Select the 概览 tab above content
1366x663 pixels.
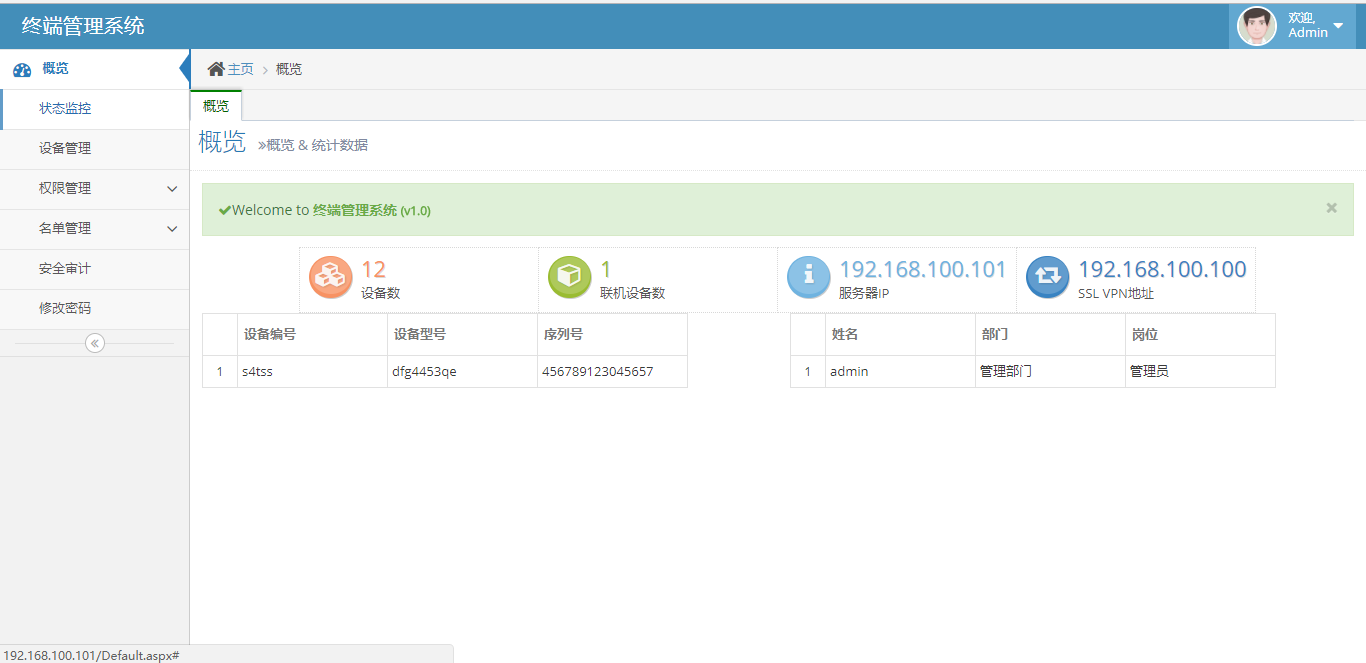pos(215,106)
